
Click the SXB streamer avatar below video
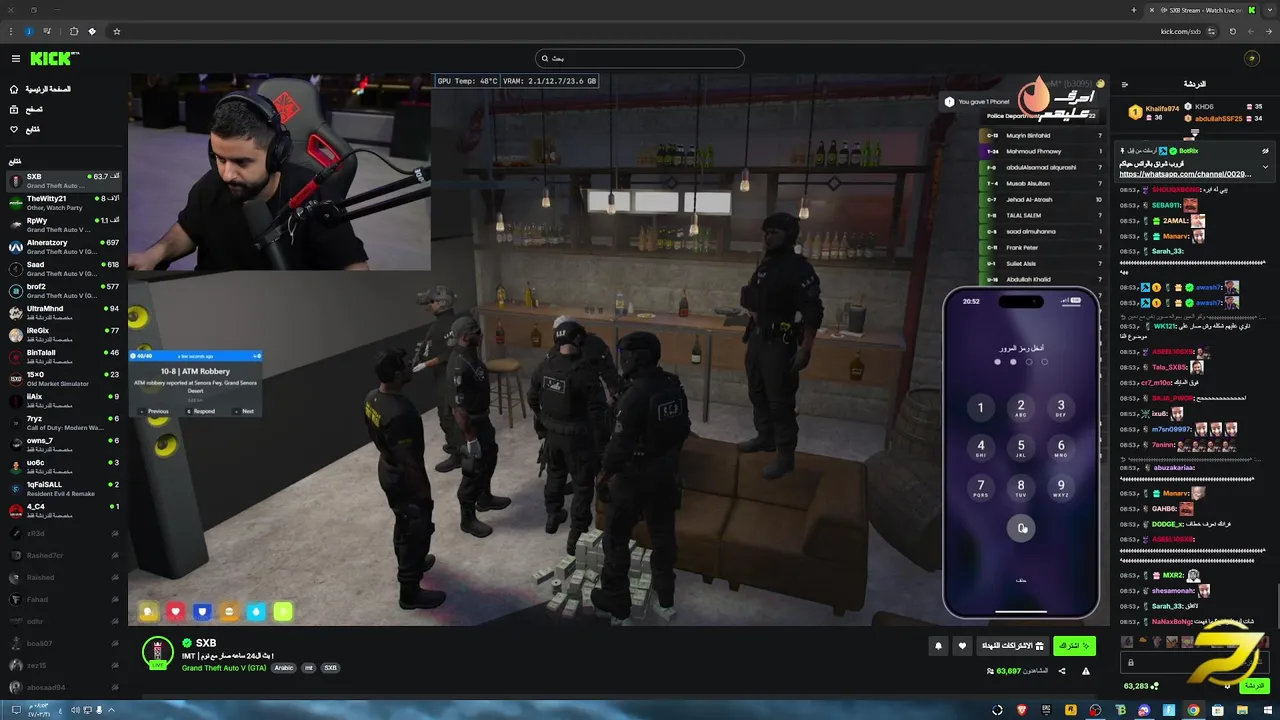point(158,652)
